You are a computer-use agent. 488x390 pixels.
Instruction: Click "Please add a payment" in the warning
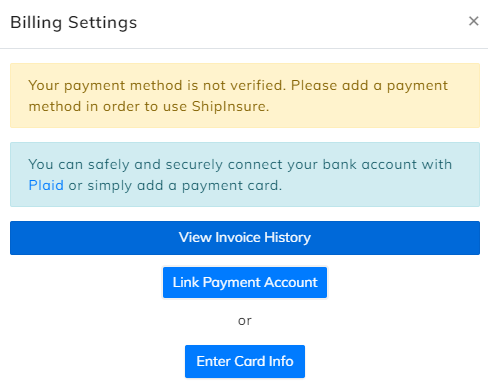(x=369, y=86)
